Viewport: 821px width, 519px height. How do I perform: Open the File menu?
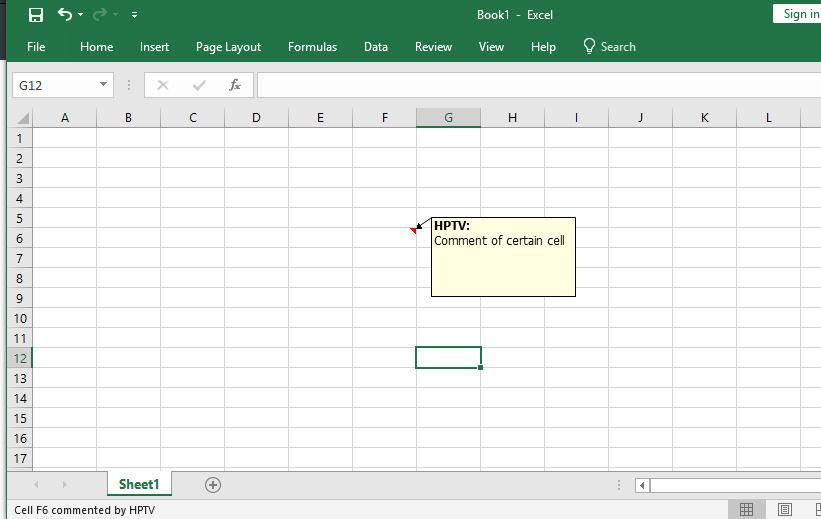pyautogui.click(x=36, y=47)
